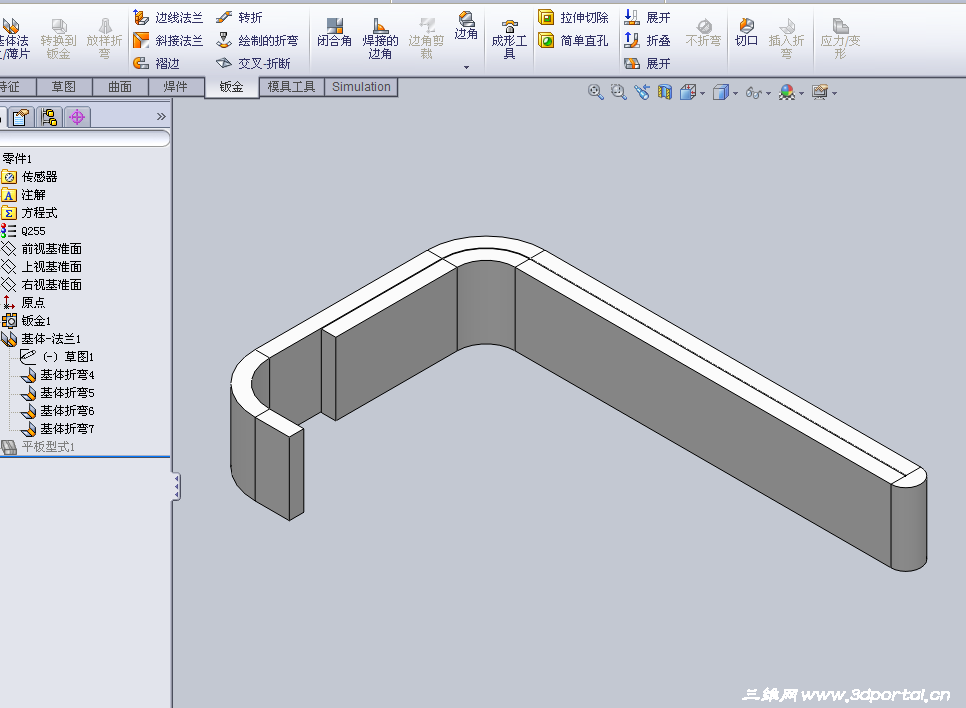Select 基体折弯5 bend feature
Image resolution: width=966 pixels, height=708 pixels.
[57, 393]
